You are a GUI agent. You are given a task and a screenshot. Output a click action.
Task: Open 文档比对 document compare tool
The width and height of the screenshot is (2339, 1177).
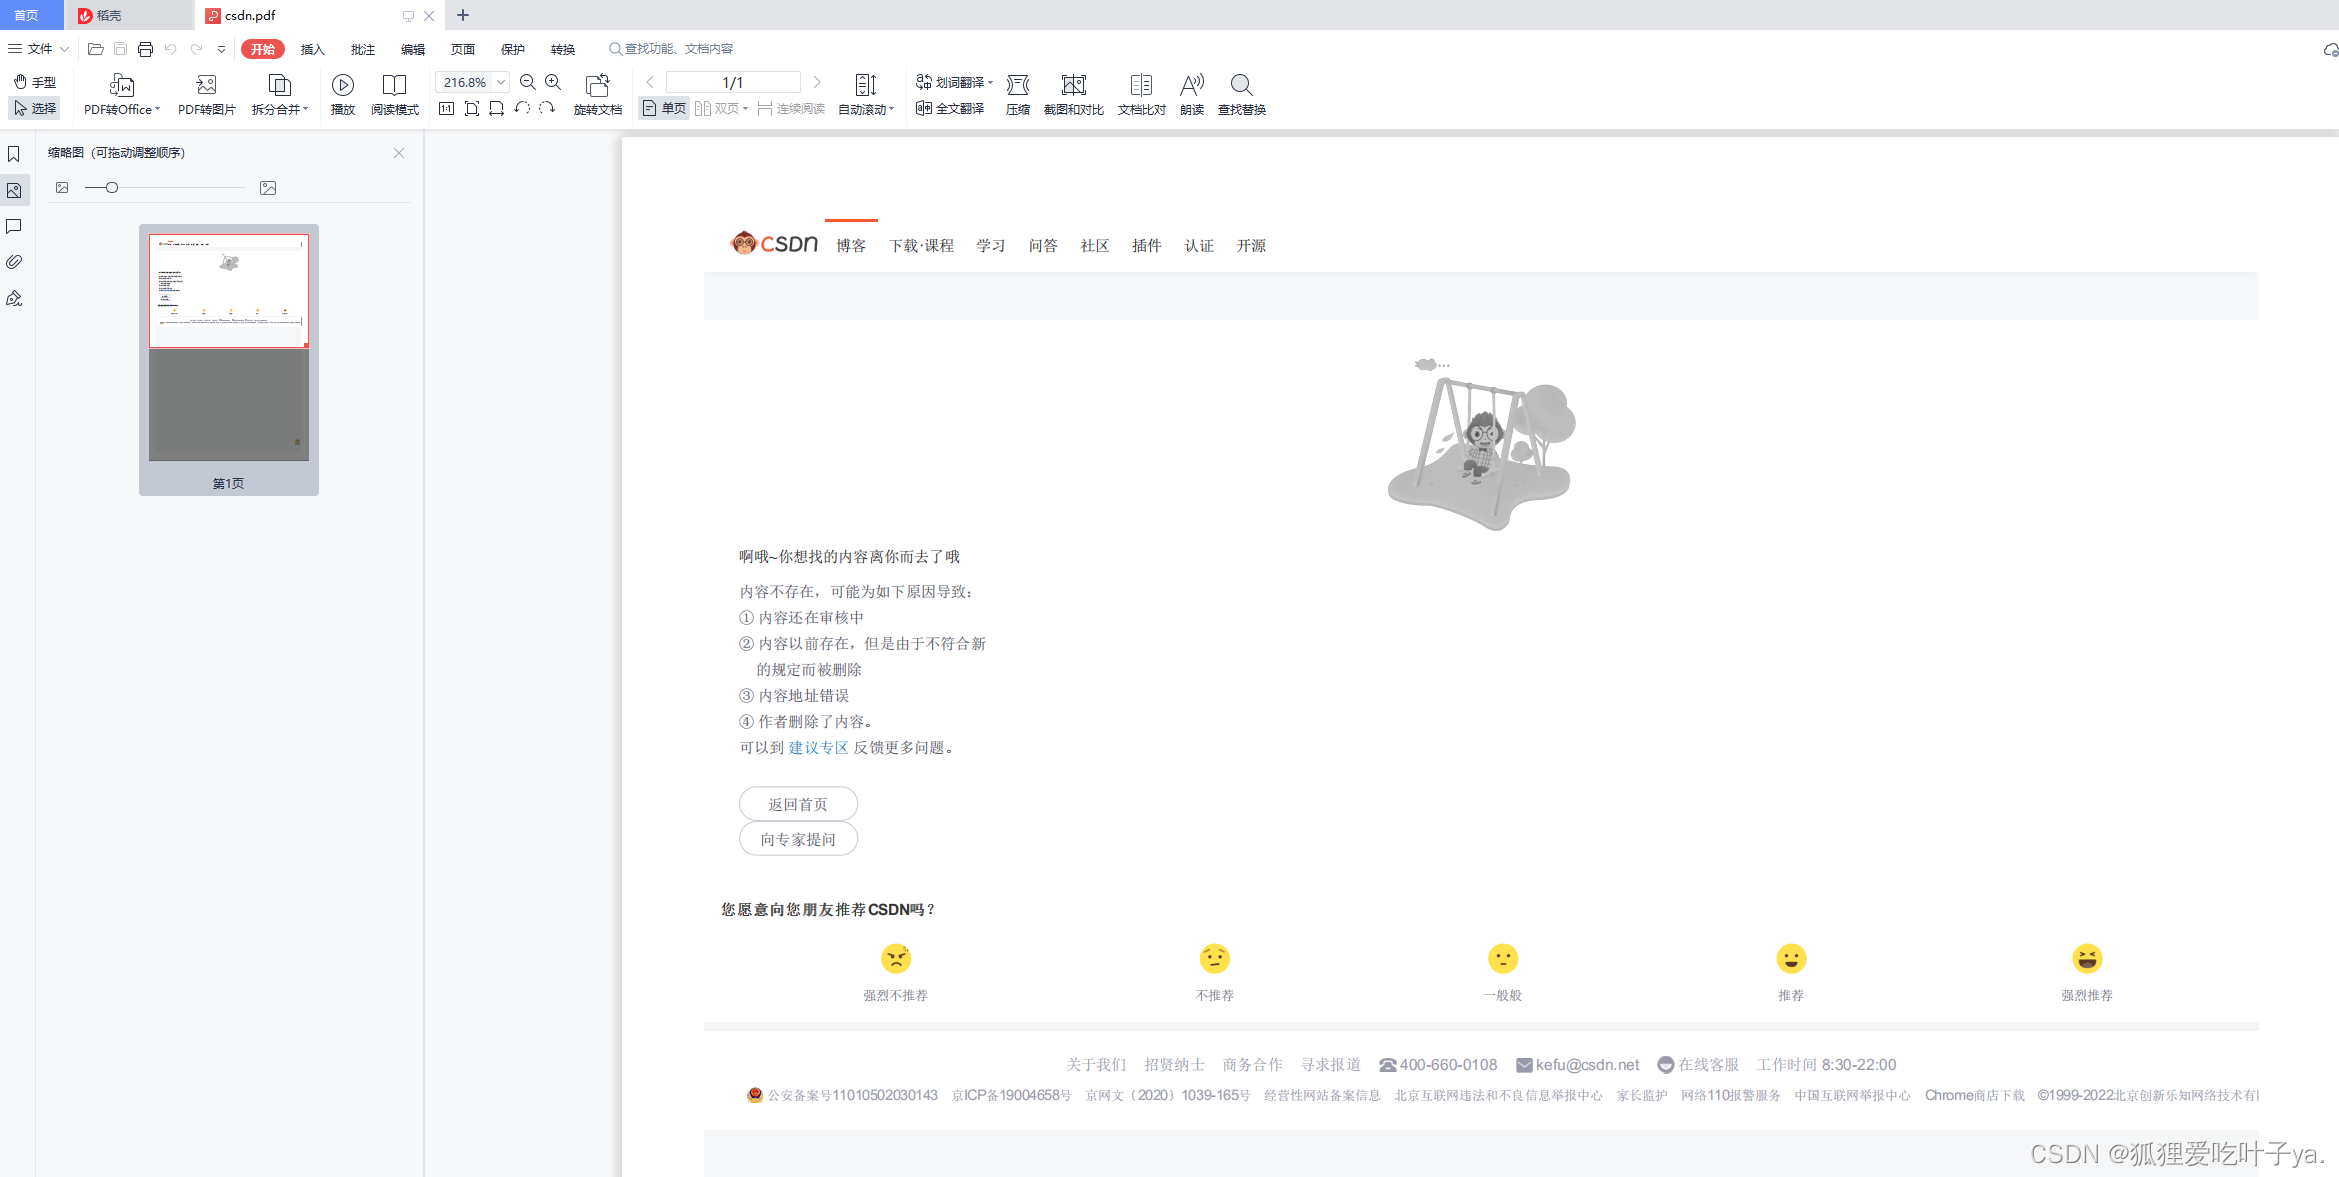(1140, 86)
